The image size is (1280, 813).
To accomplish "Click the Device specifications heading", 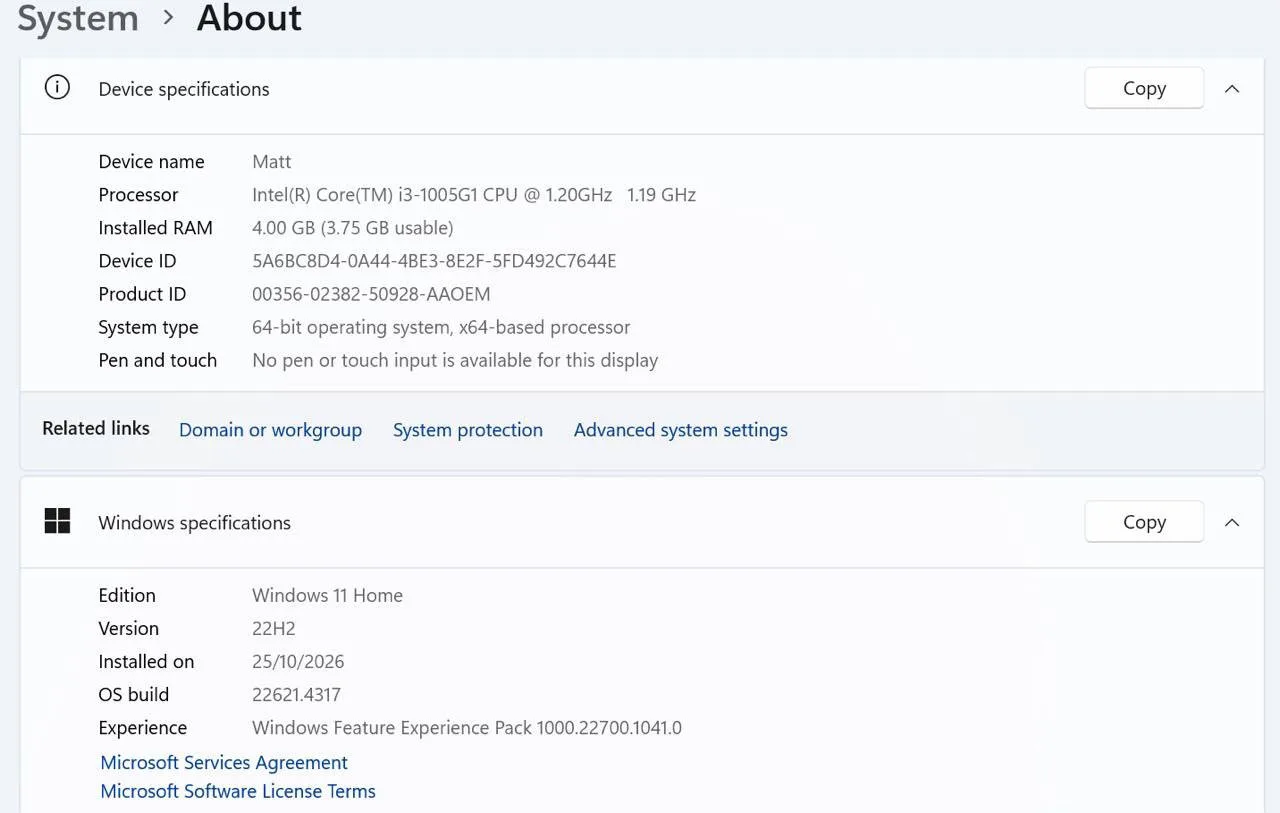I will pyautogui.click(x=184, y=89).
